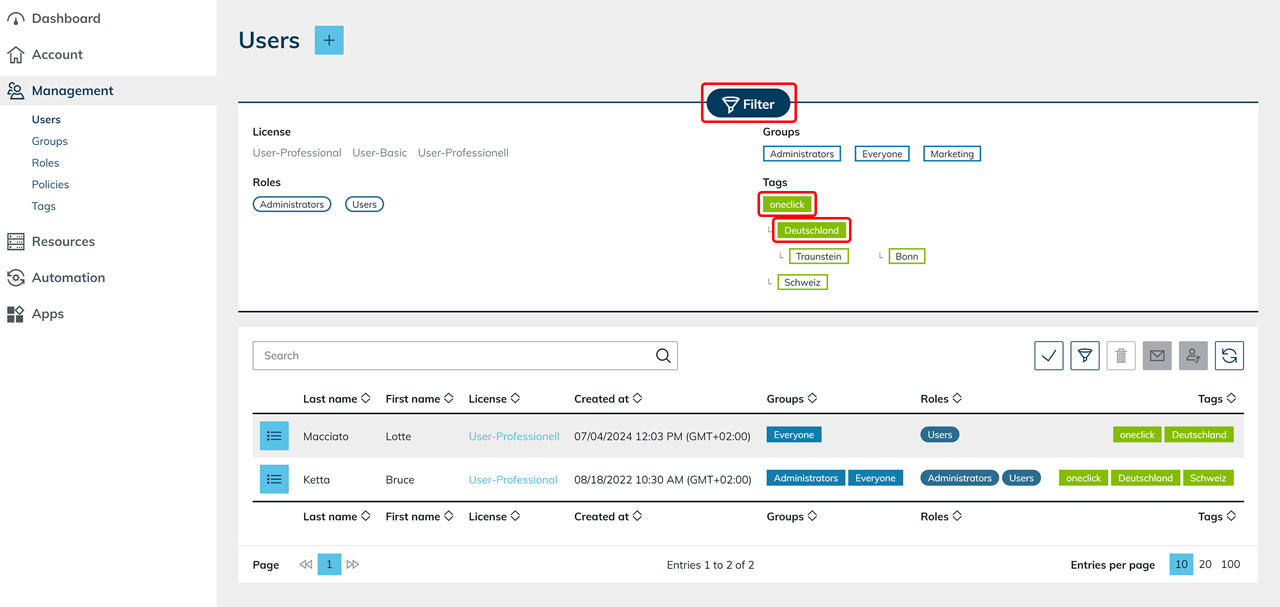Open the Resources menu in sidebar
The height and width of the screenshot is (607, 1280).
(x=63, y=242)
